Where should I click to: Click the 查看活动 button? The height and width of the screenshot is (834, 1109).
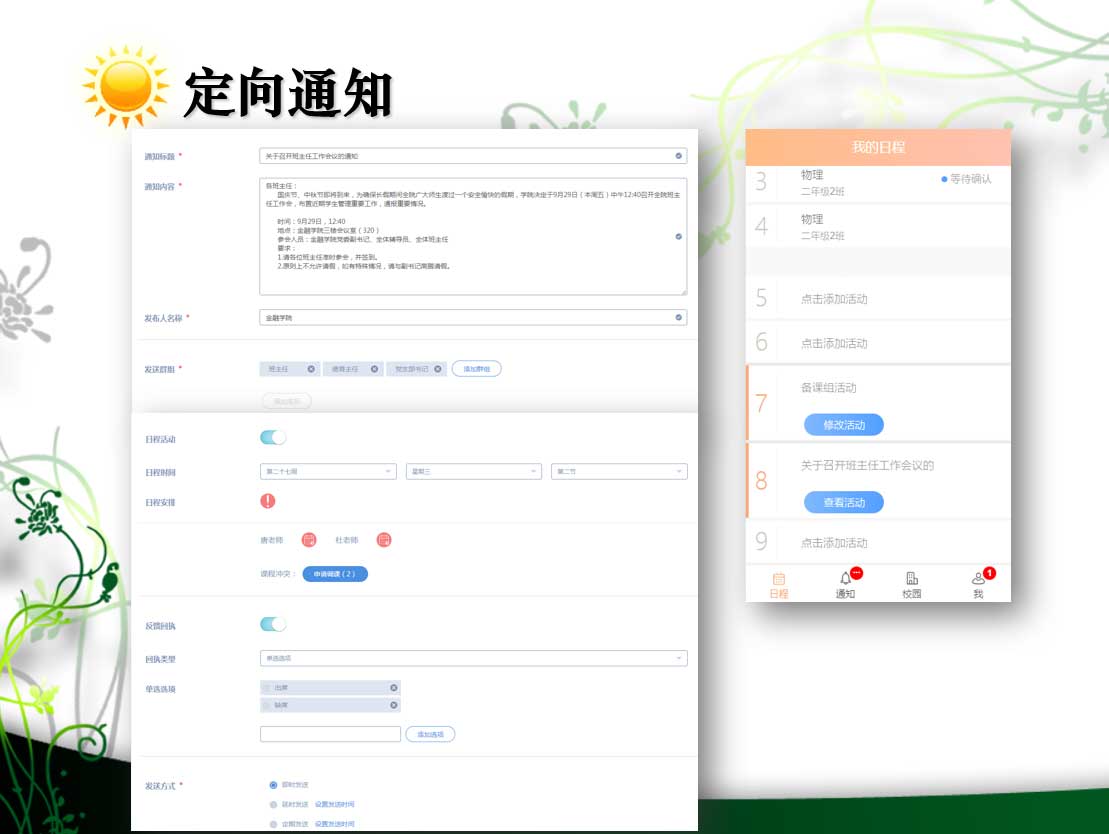click(x=843, y=502)
